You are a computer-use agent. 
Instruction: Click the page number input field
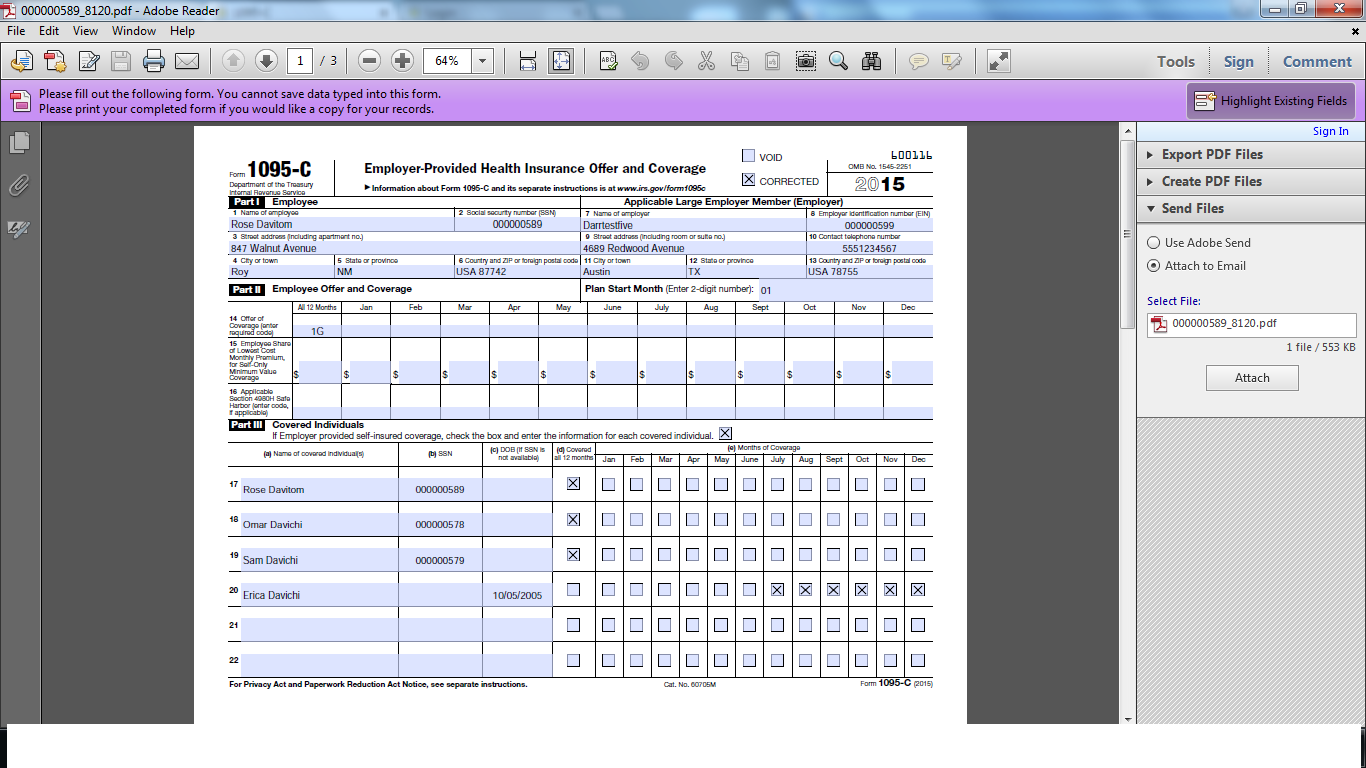pyautogui.click(x=300, y=61)
